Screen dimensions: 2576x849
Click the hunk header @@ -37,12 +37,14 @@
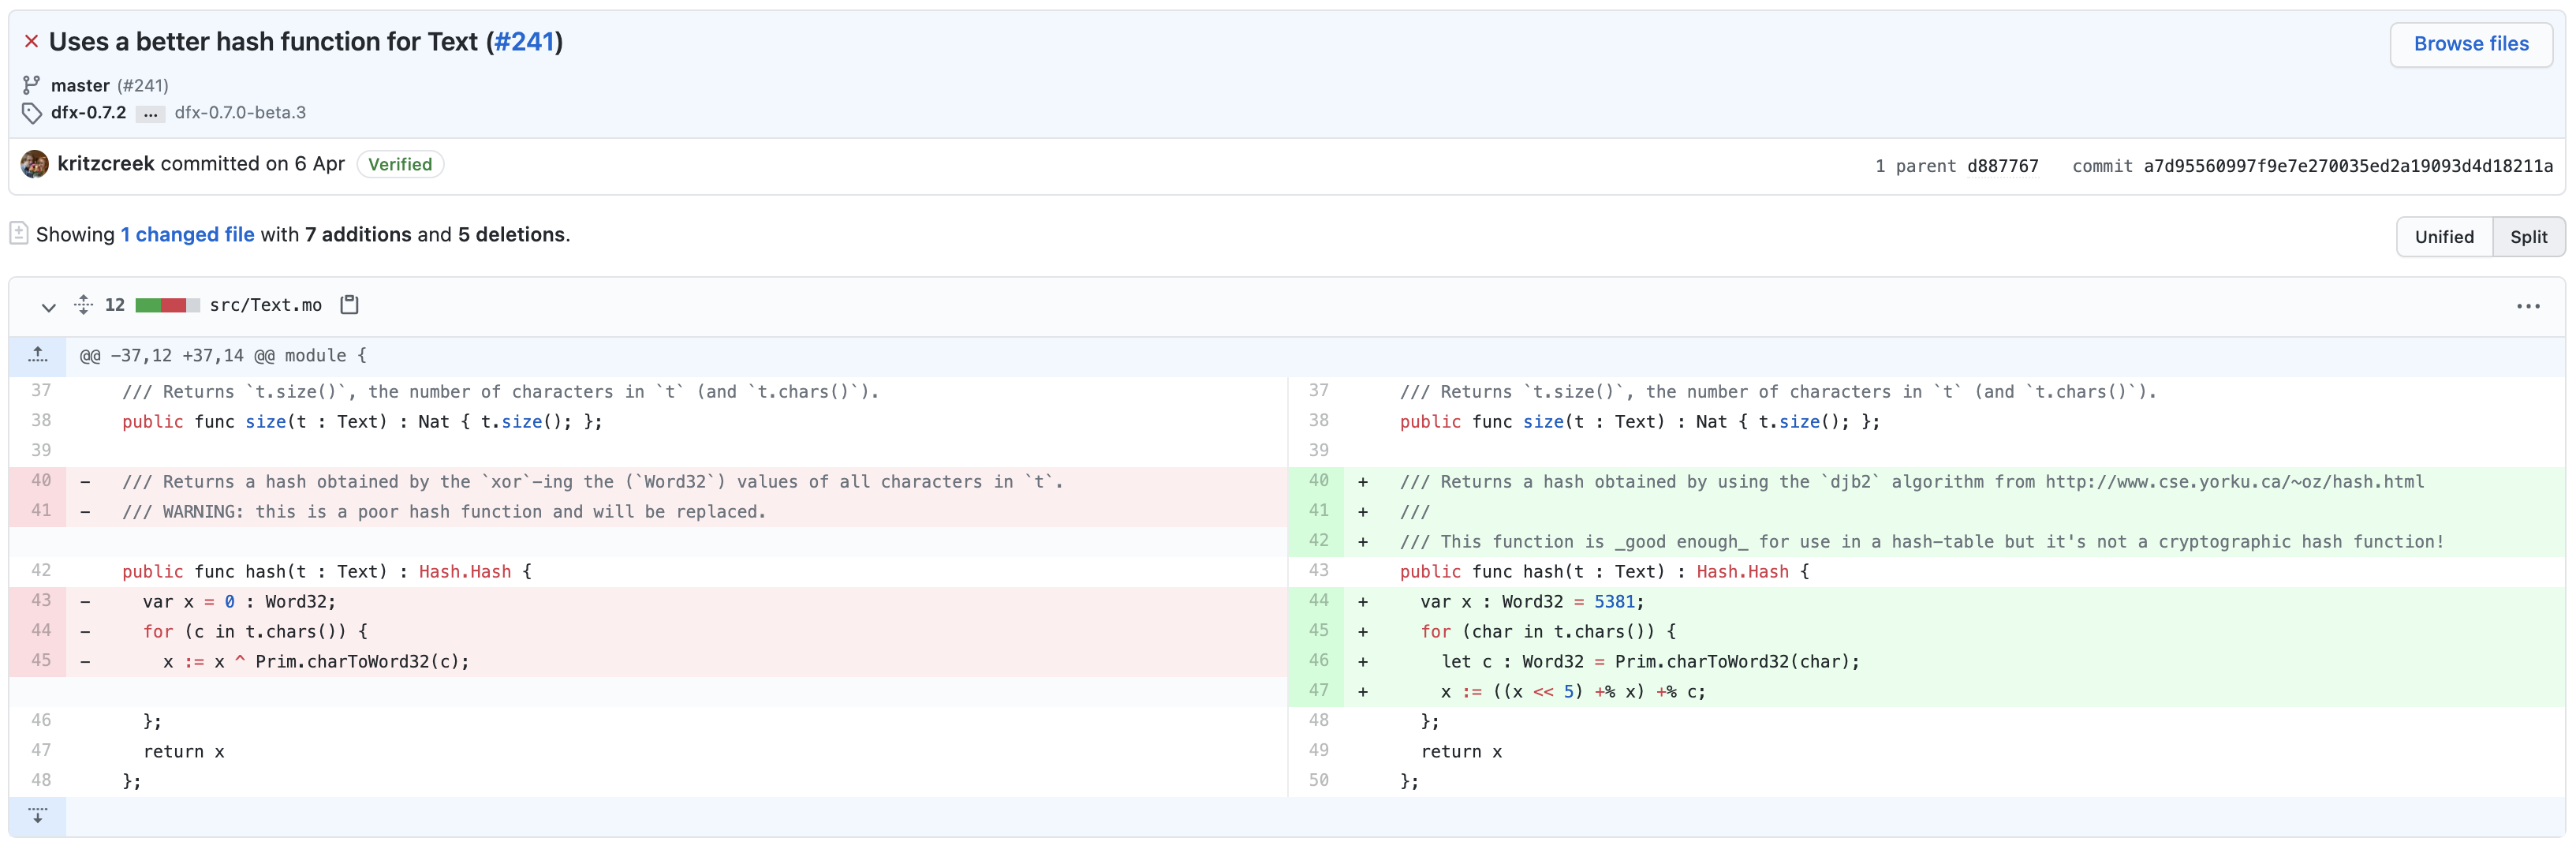coord(223,355)
